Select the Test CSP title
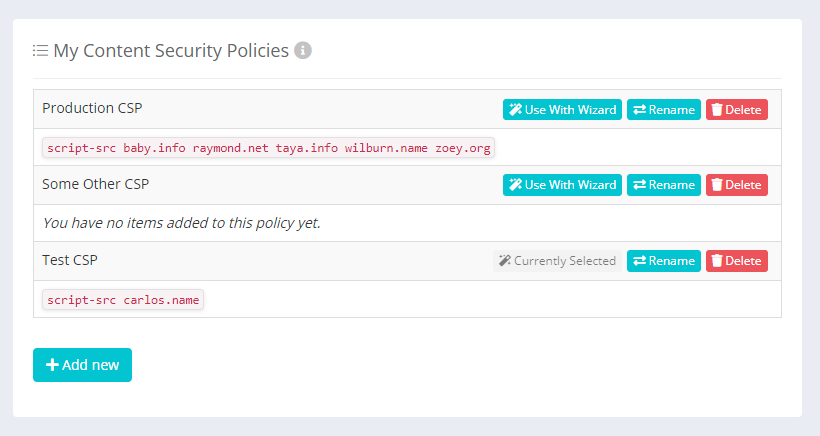Viewport: 820px width, 436px height. (70, 260)
